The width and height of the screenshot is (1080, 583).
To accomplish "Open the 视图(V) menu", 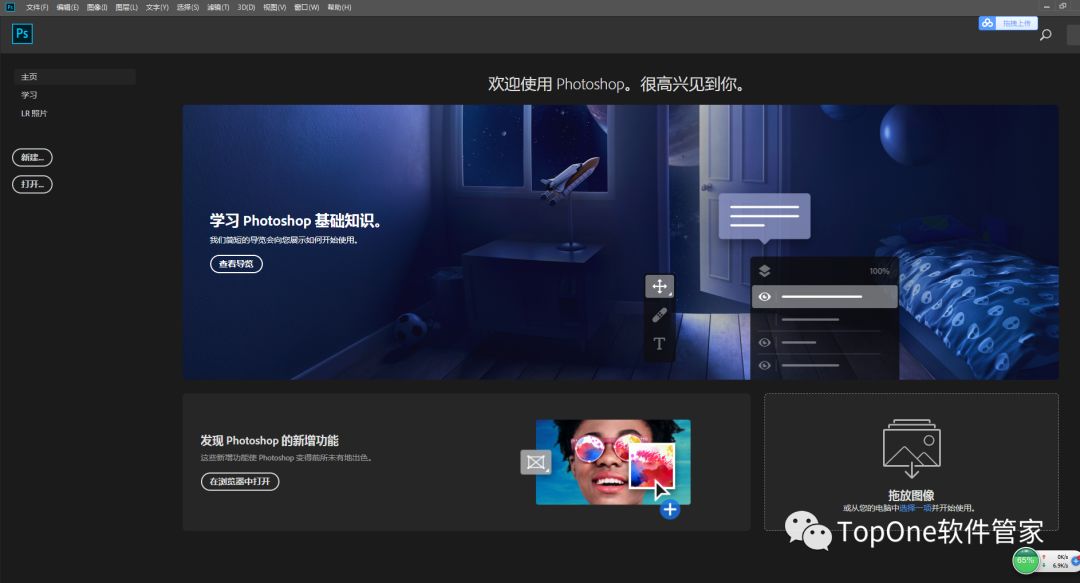I will 274,7.
